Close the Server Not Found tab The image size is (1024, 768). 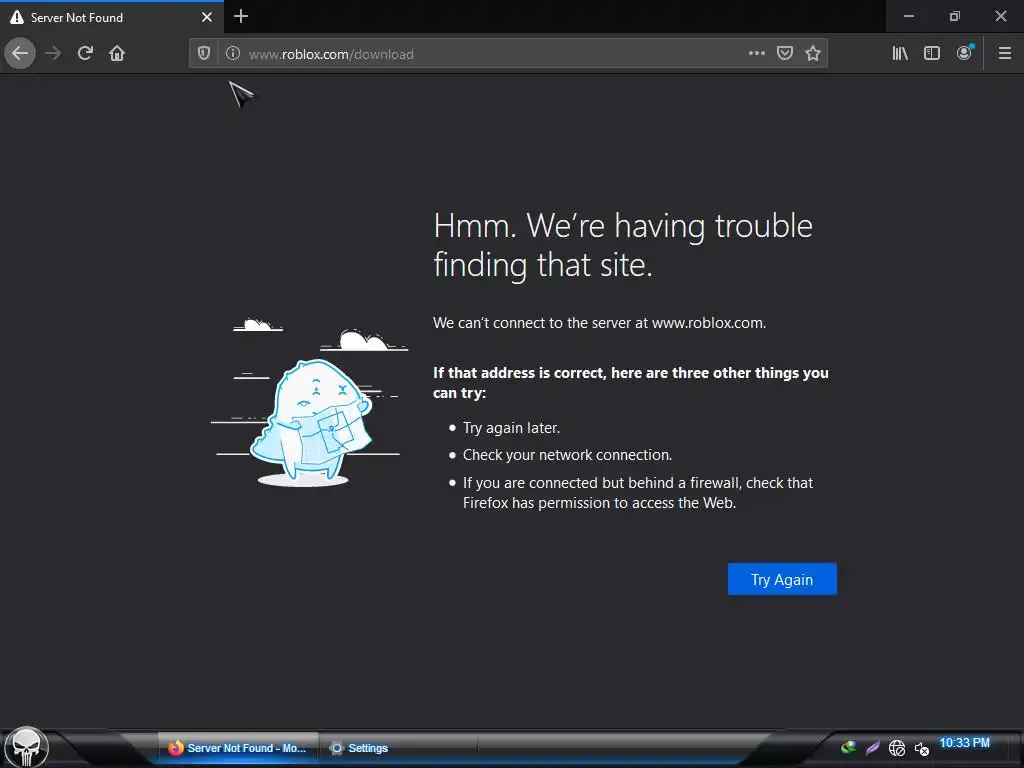(206, 17)
